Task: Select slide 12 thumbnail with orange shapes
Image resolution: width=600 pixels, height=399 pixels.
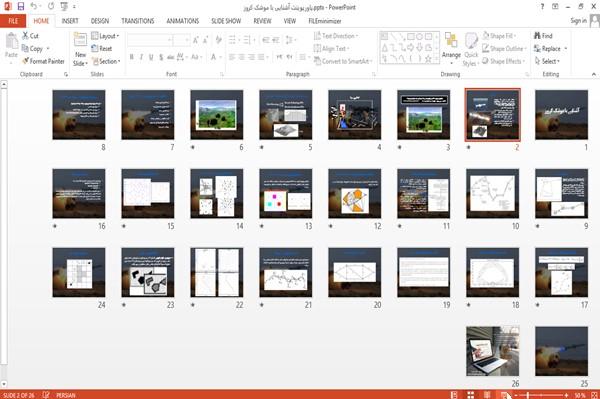Action: click(x=355, y=194)
